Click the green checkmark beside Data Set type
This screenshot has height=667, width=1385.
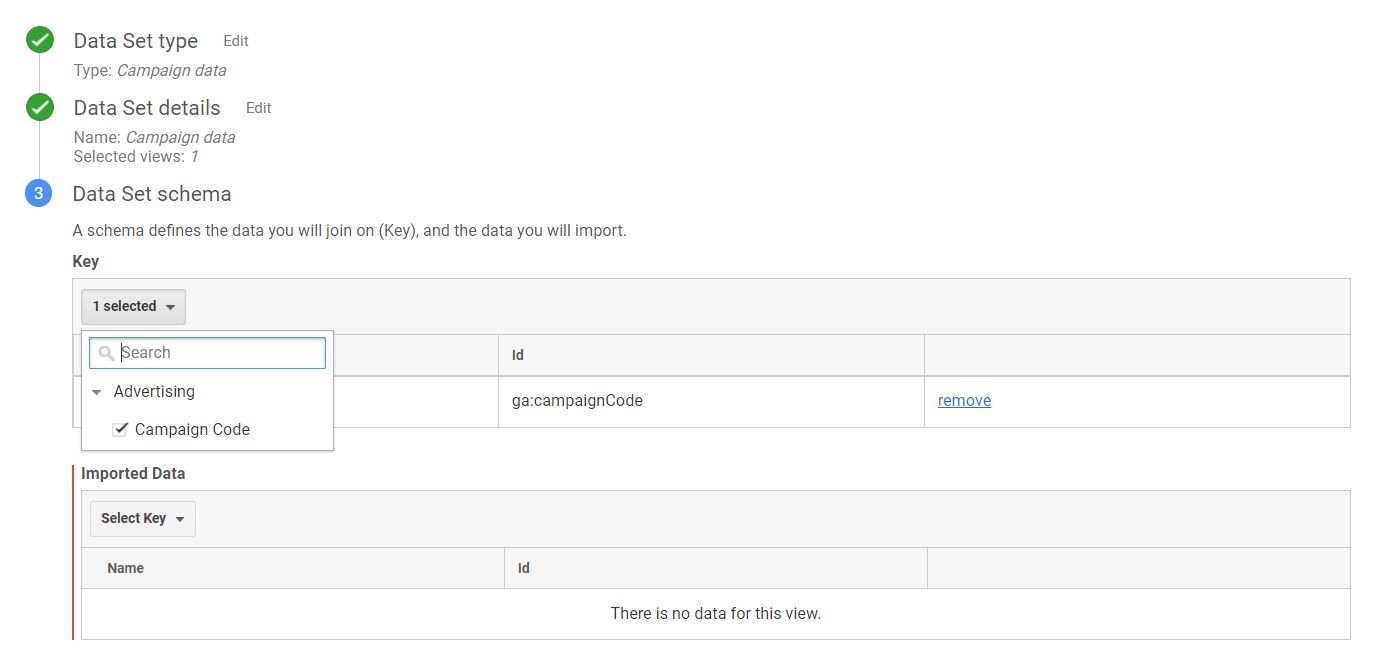(x=38, y=40)
